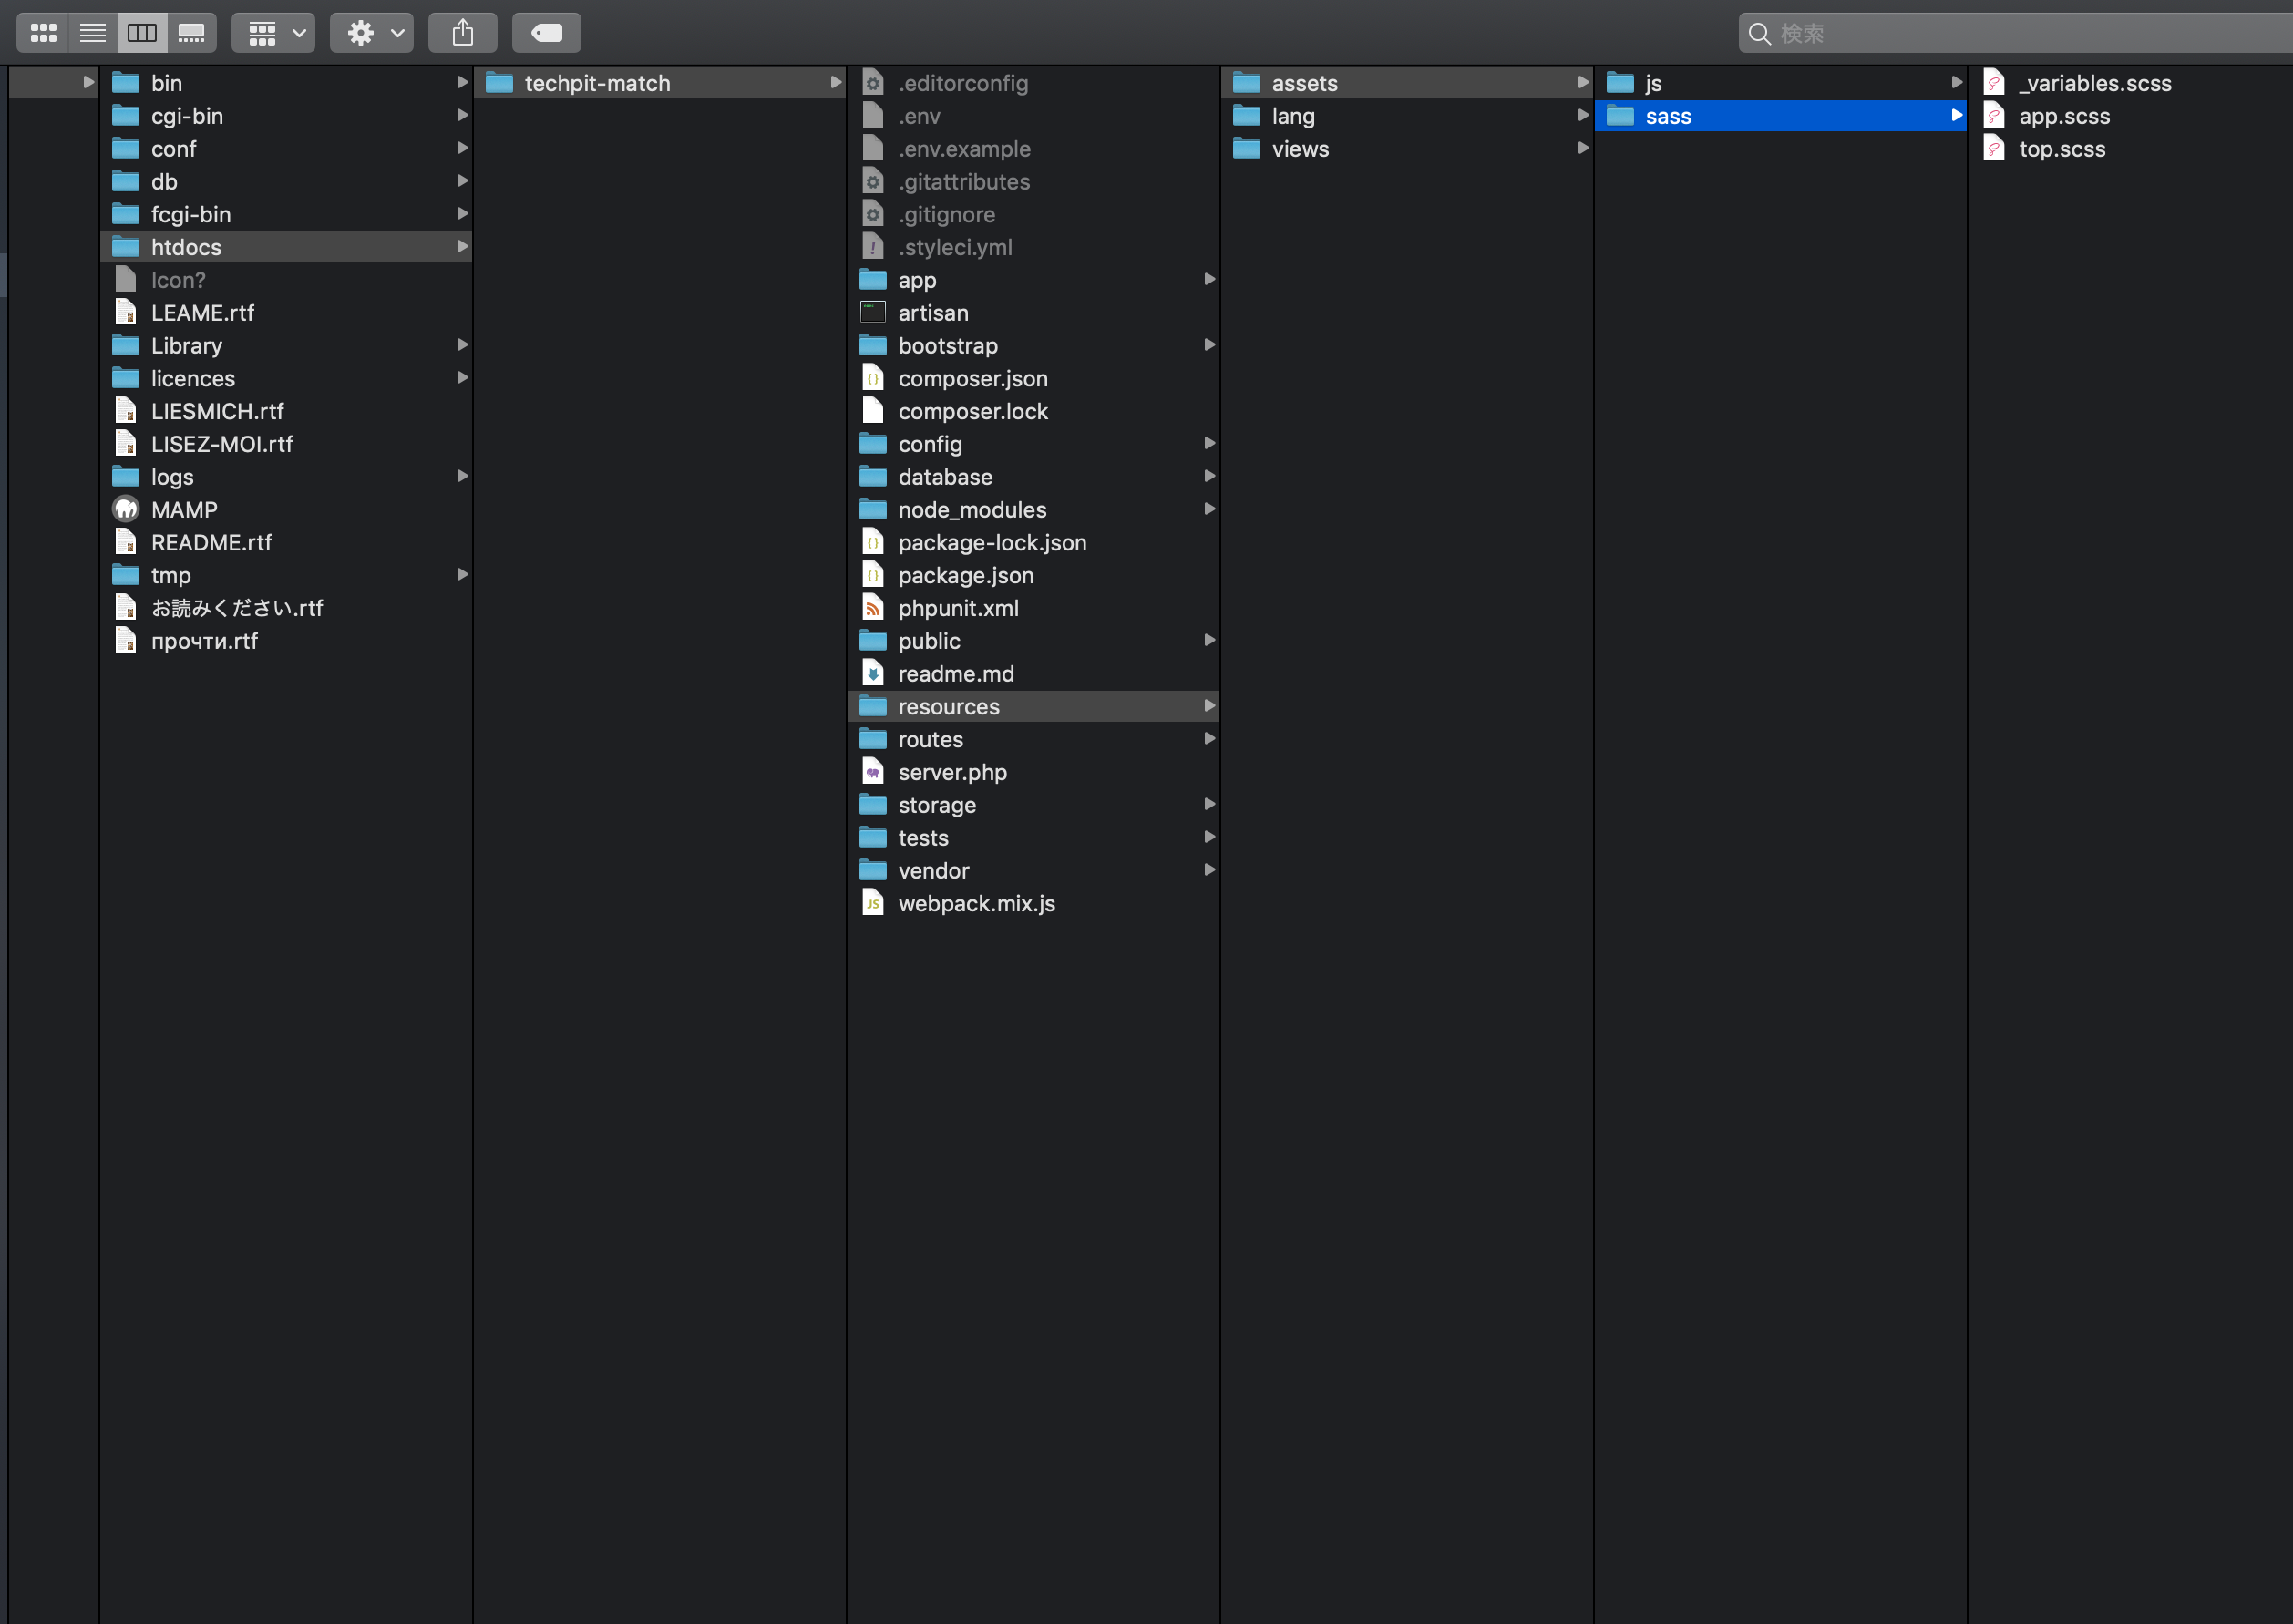Select the readme.md file icon
The image size is (2293, 1624).
tap(873, 673)
